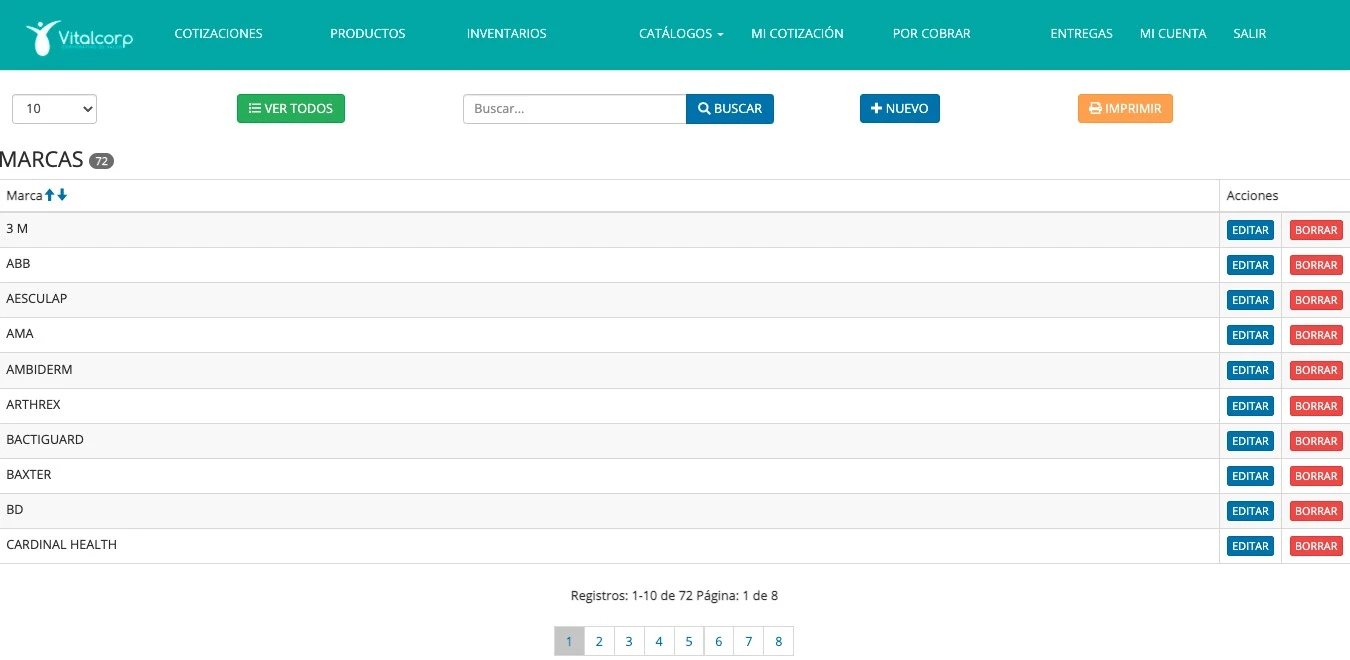Click the Vitalcorp logo
Image resolution: width=1350 pixels, height=660 pixels.
click(x=79, y=37)
